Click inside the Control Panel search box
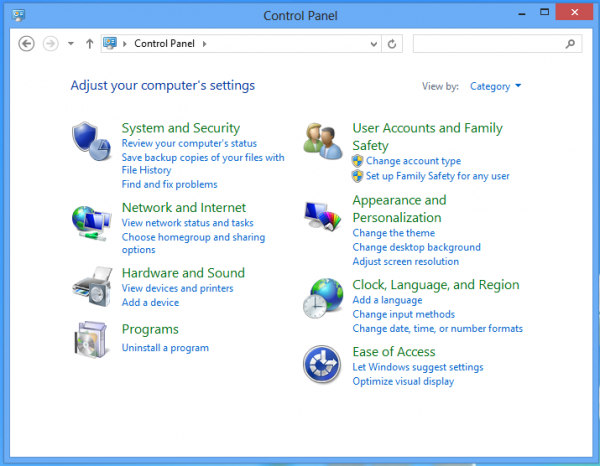Image resolution: width=600 pixels, height=466 pixels. [x=488, y=44]
